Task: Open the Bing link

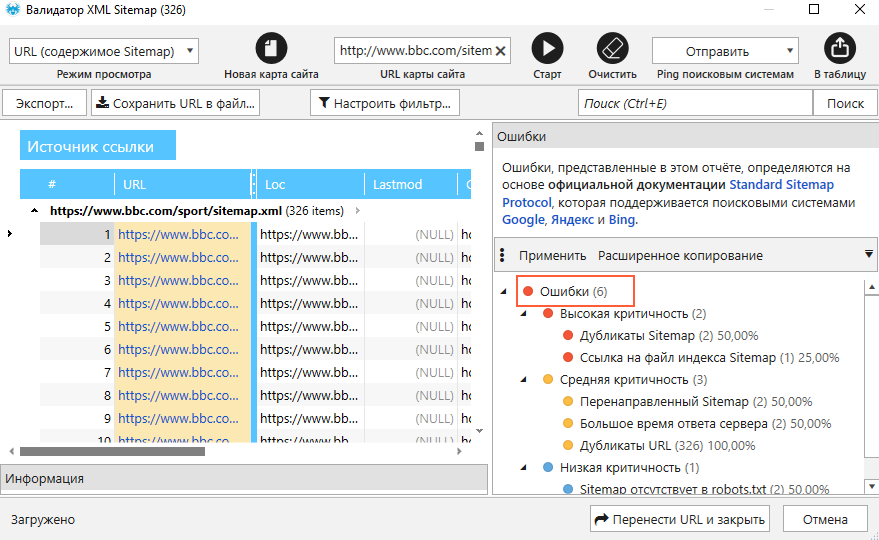Action: 622,219
